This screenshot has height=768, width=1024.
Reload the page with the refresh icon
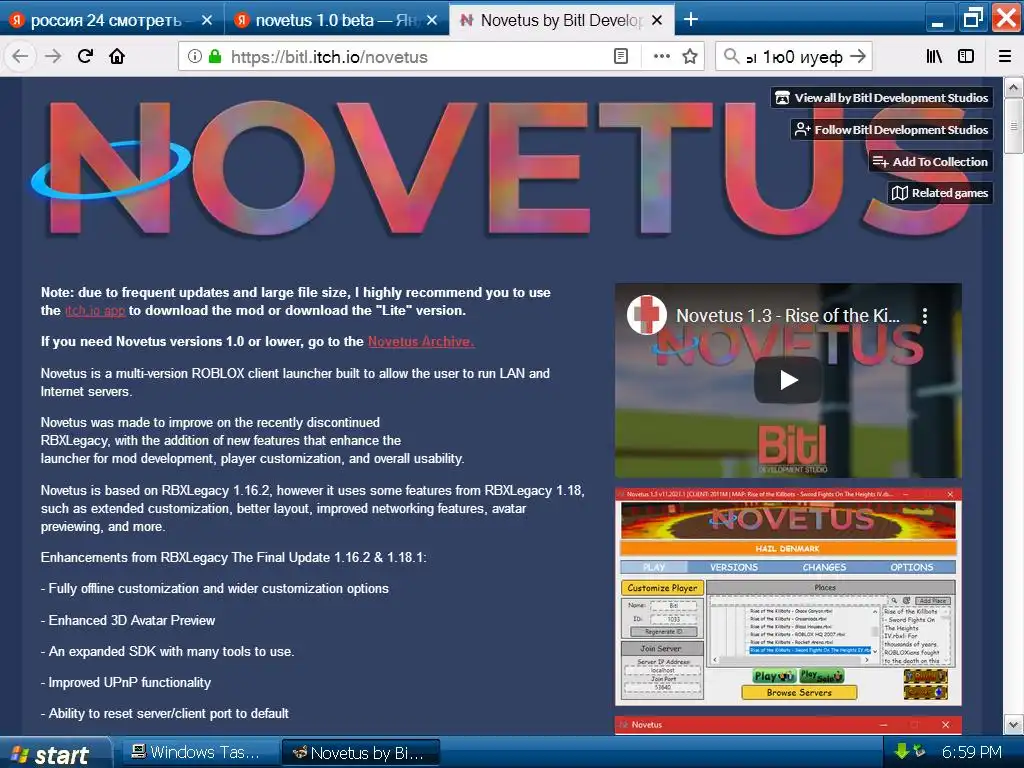(x=85, y=56)
